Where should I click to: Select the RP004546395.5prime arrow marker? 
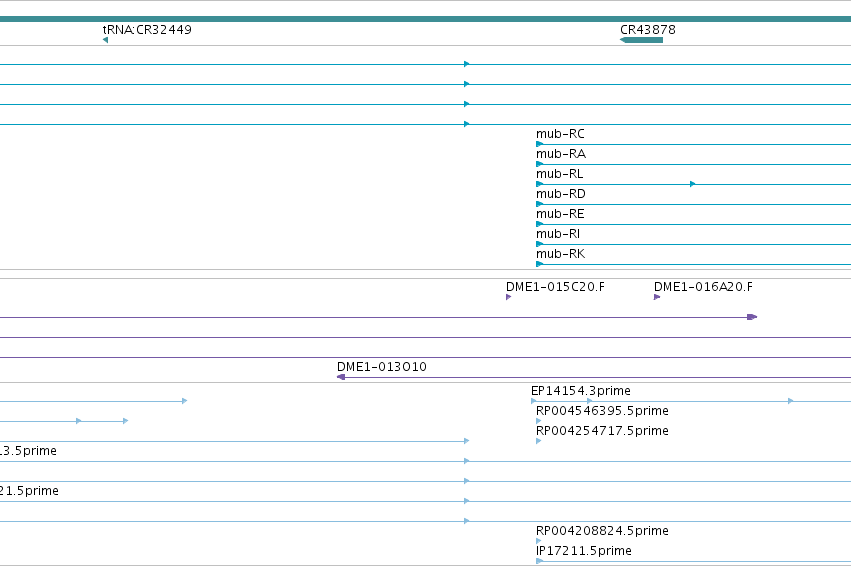pyautogui.click(x=539, y=421)
